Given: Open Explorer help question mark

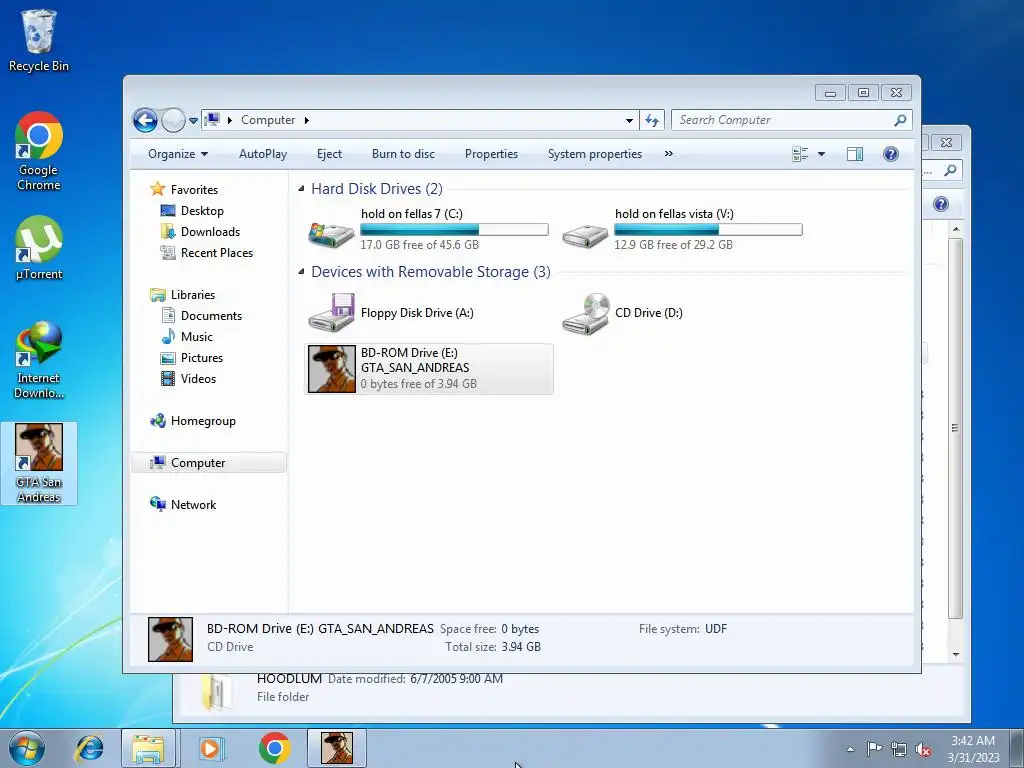Looking at the screenshot, I should (x=891, y=154).
